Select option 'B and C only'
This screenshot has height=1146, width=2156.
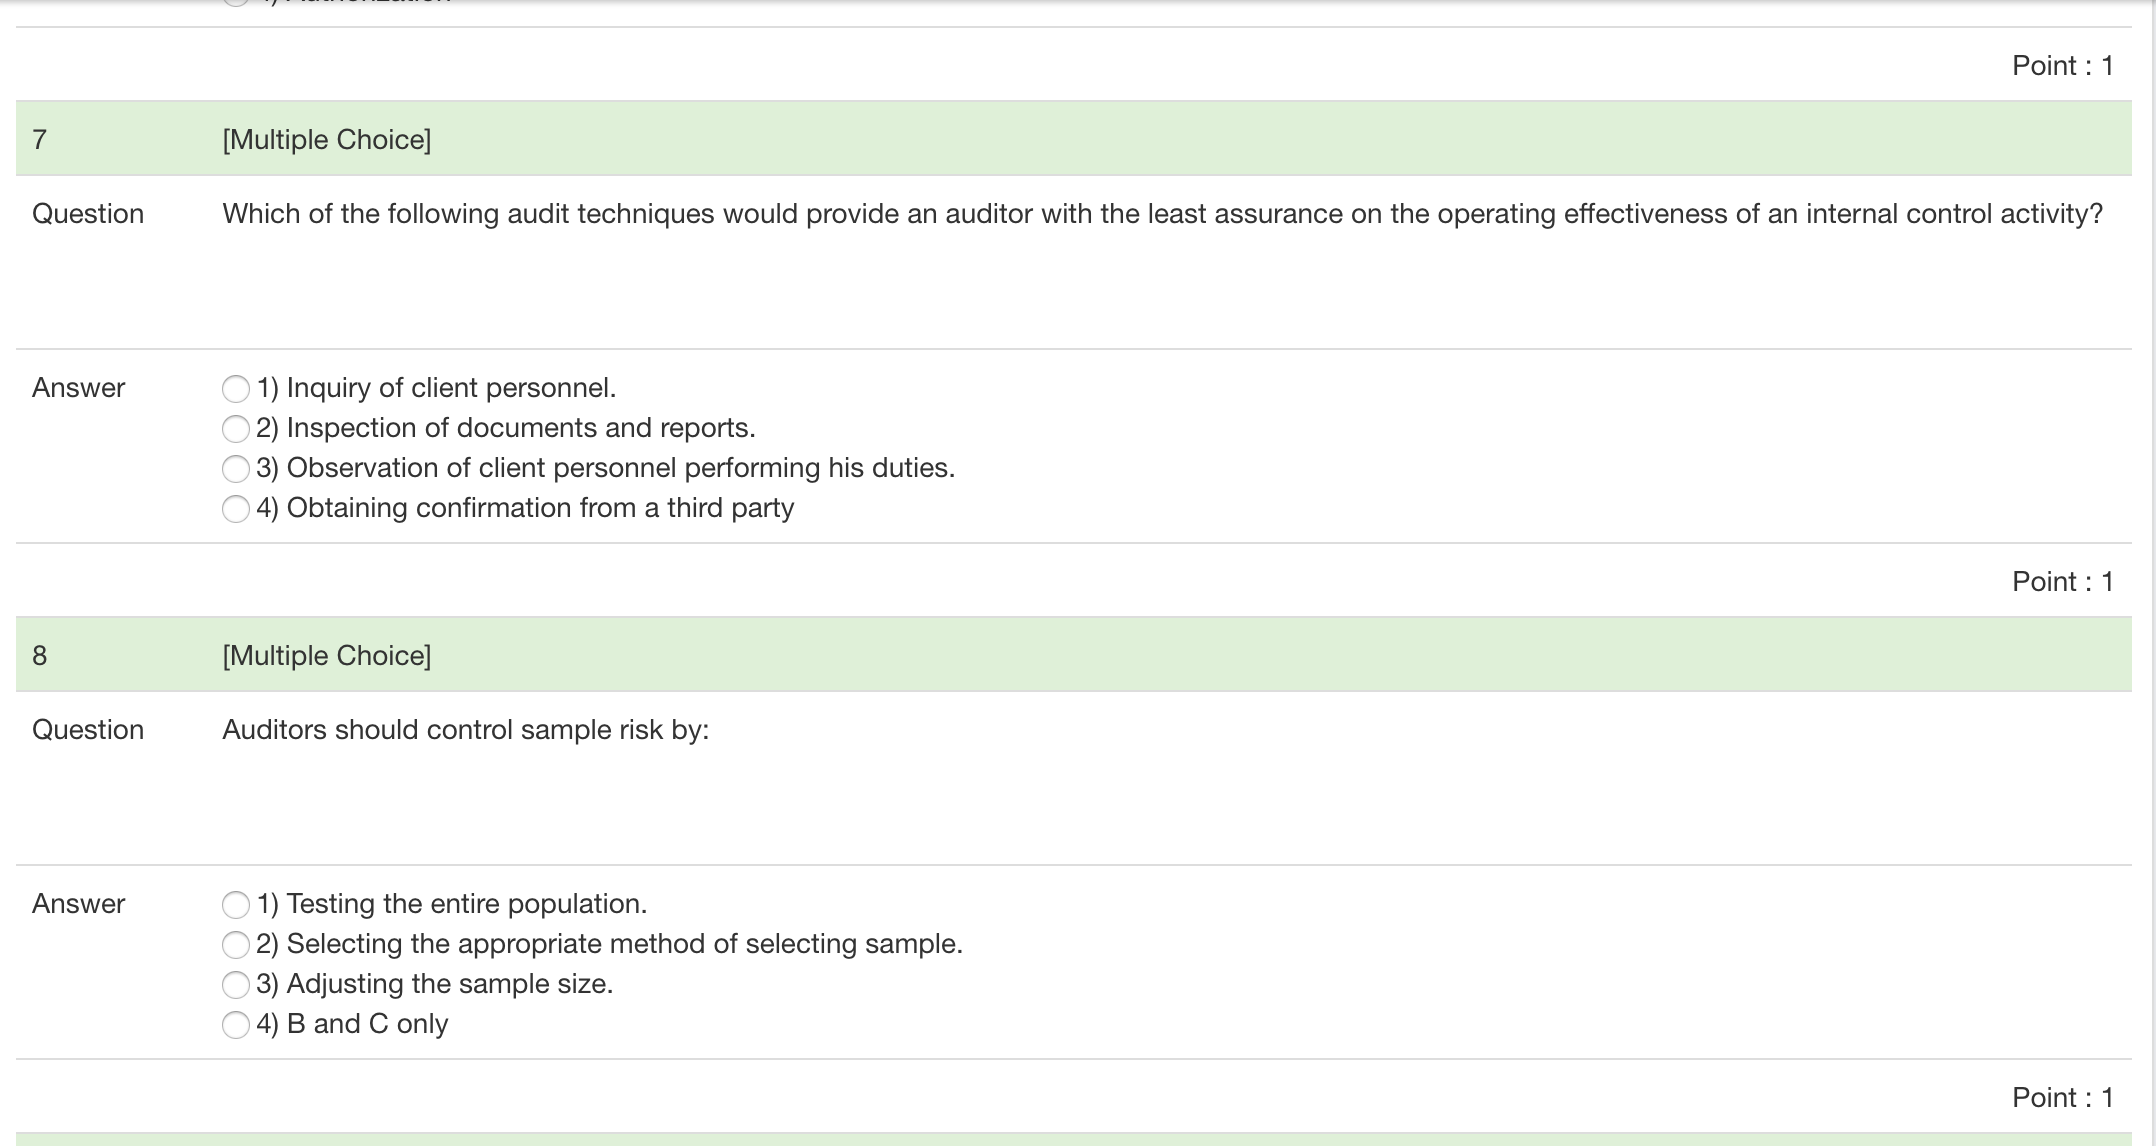click(236, 1024)
